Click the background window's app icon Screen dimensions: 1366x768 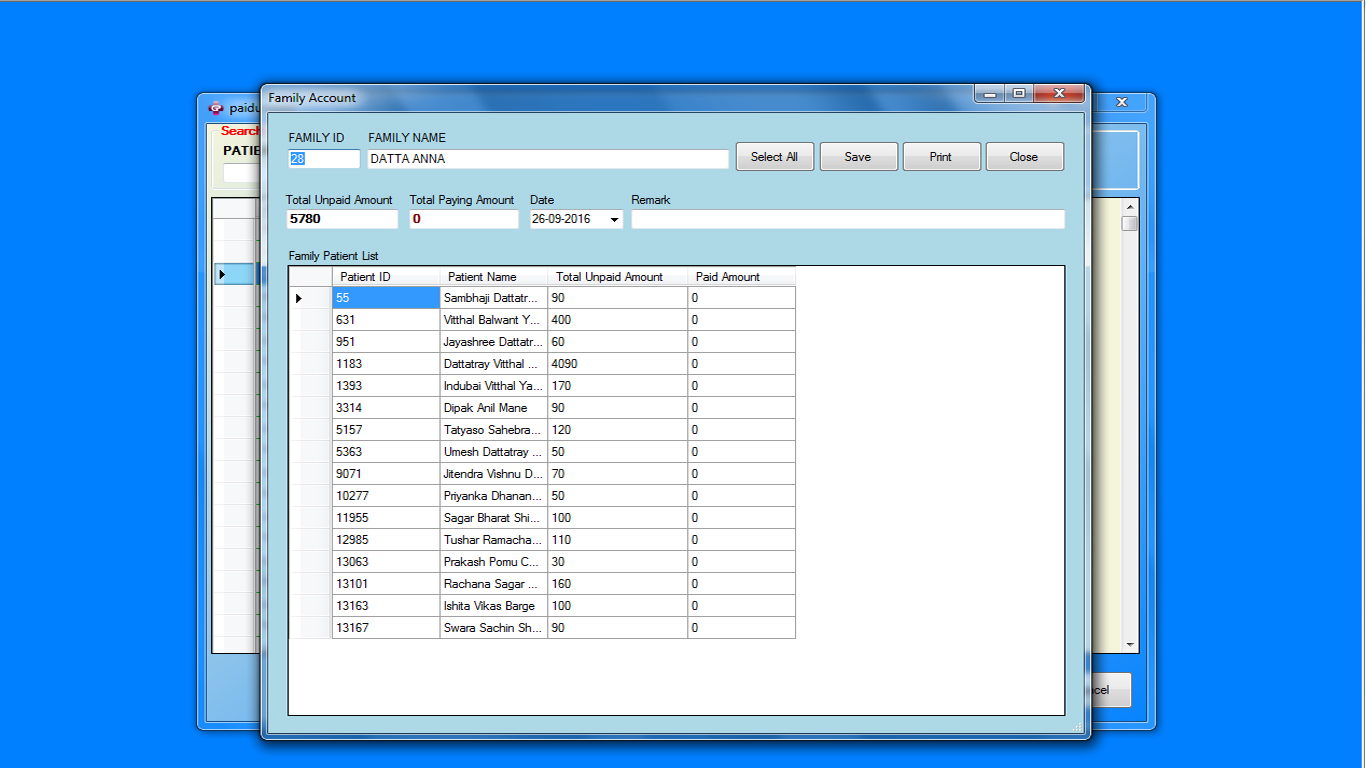pyautogui.click(x=215, y=108)
